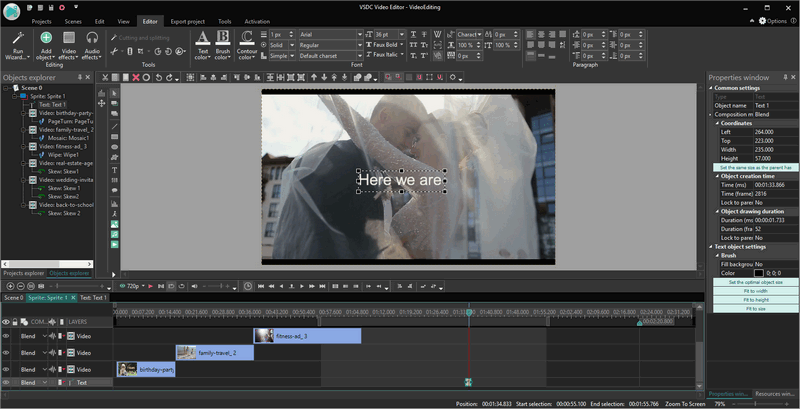Select the arrow cursor tool
This screenshot has height=409, width=800.
[114, 93]
